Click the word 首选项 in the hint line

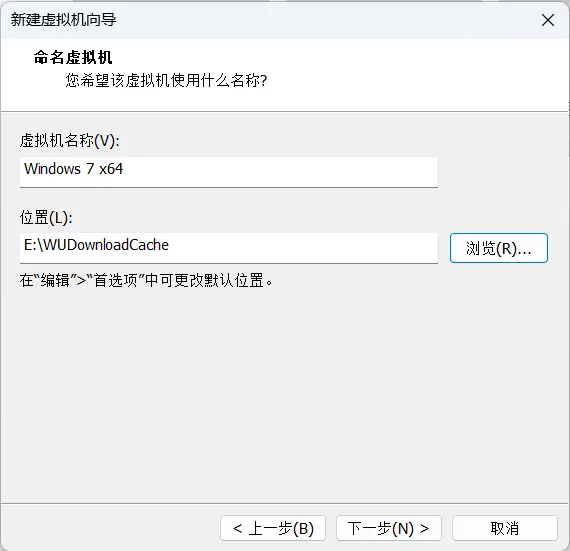point(116,281)
